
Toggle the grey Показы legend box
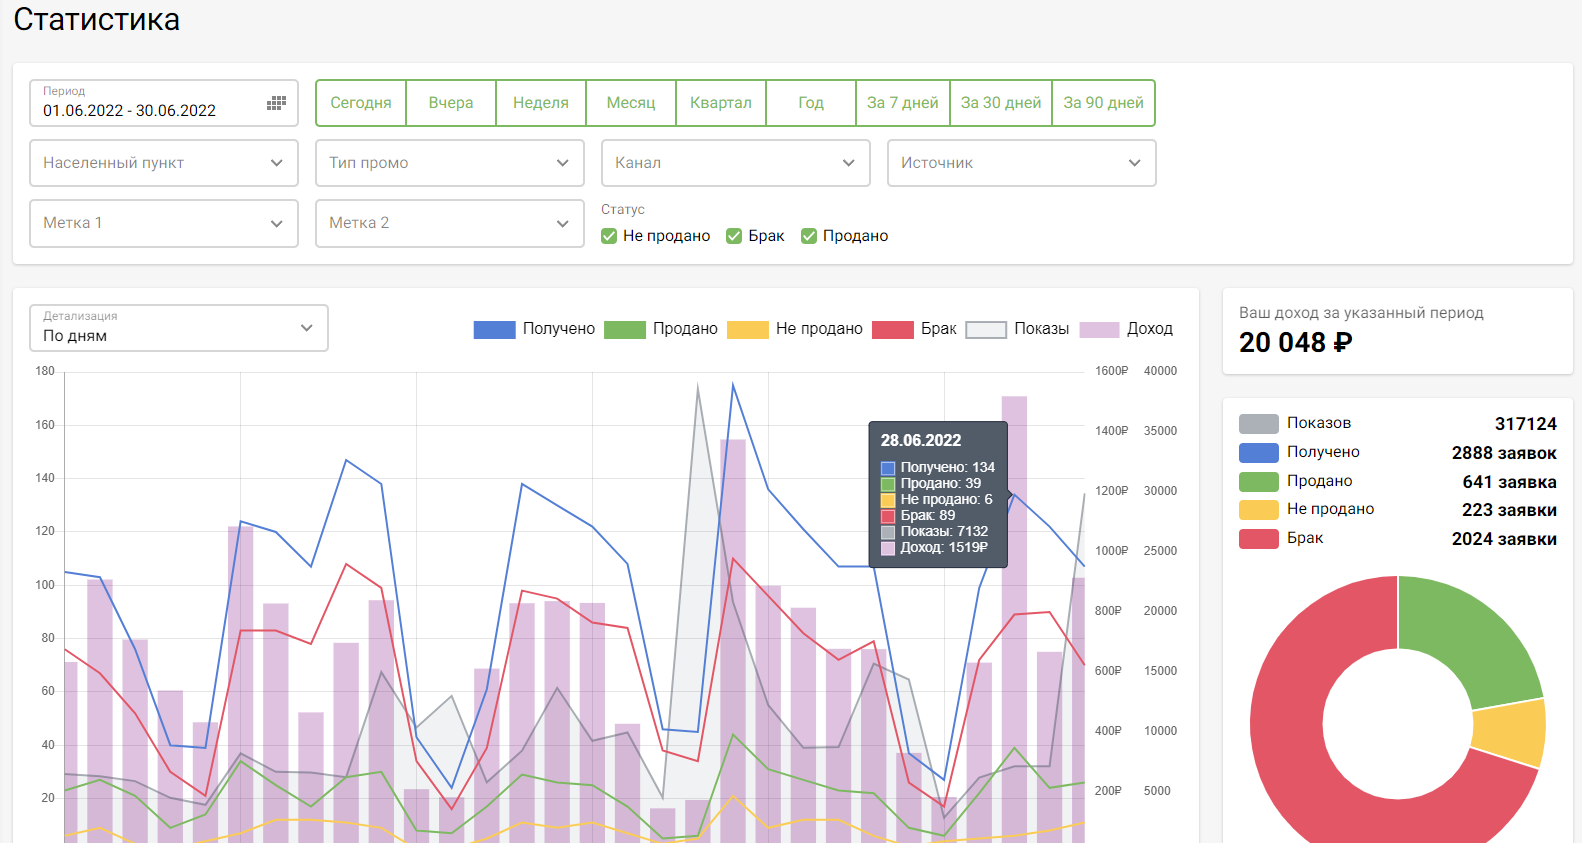(985, 330)
